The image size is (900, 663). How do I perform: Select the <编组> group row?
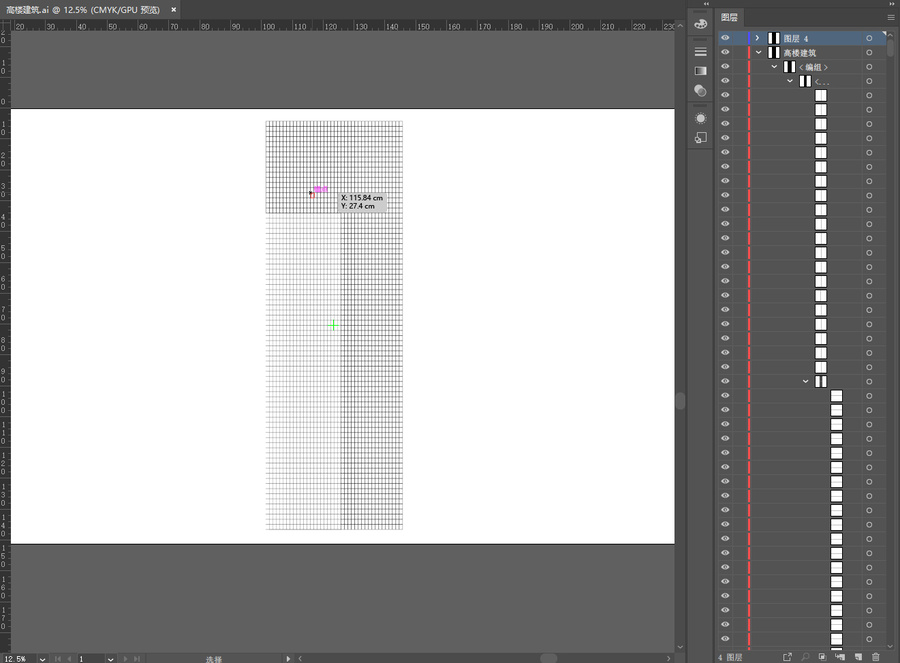(x=802, y=67)
